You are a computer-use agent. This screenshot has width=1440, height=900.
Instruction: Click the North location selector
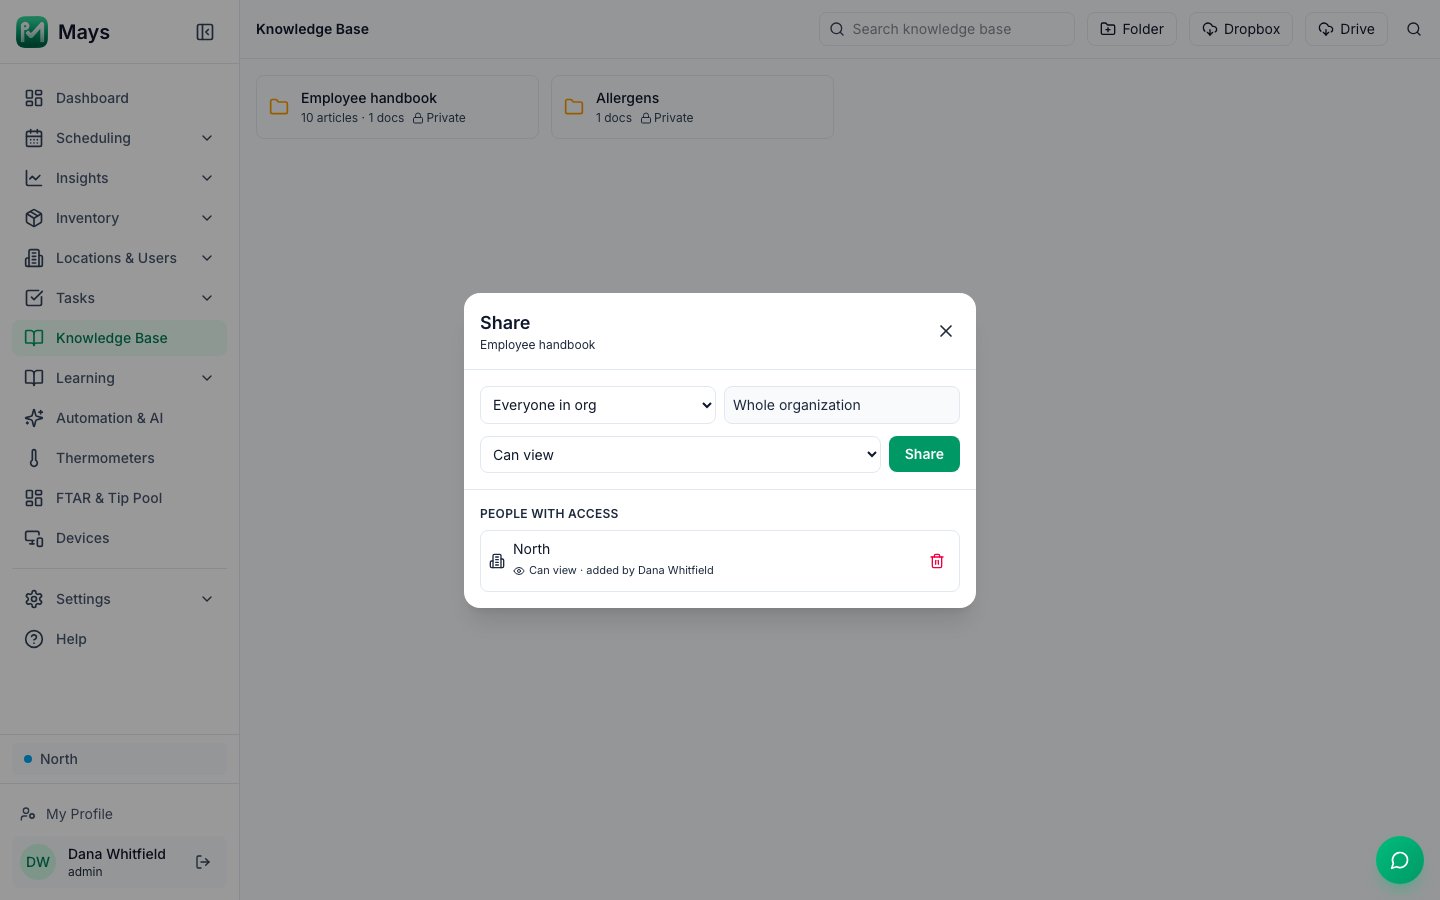[120, 759]
